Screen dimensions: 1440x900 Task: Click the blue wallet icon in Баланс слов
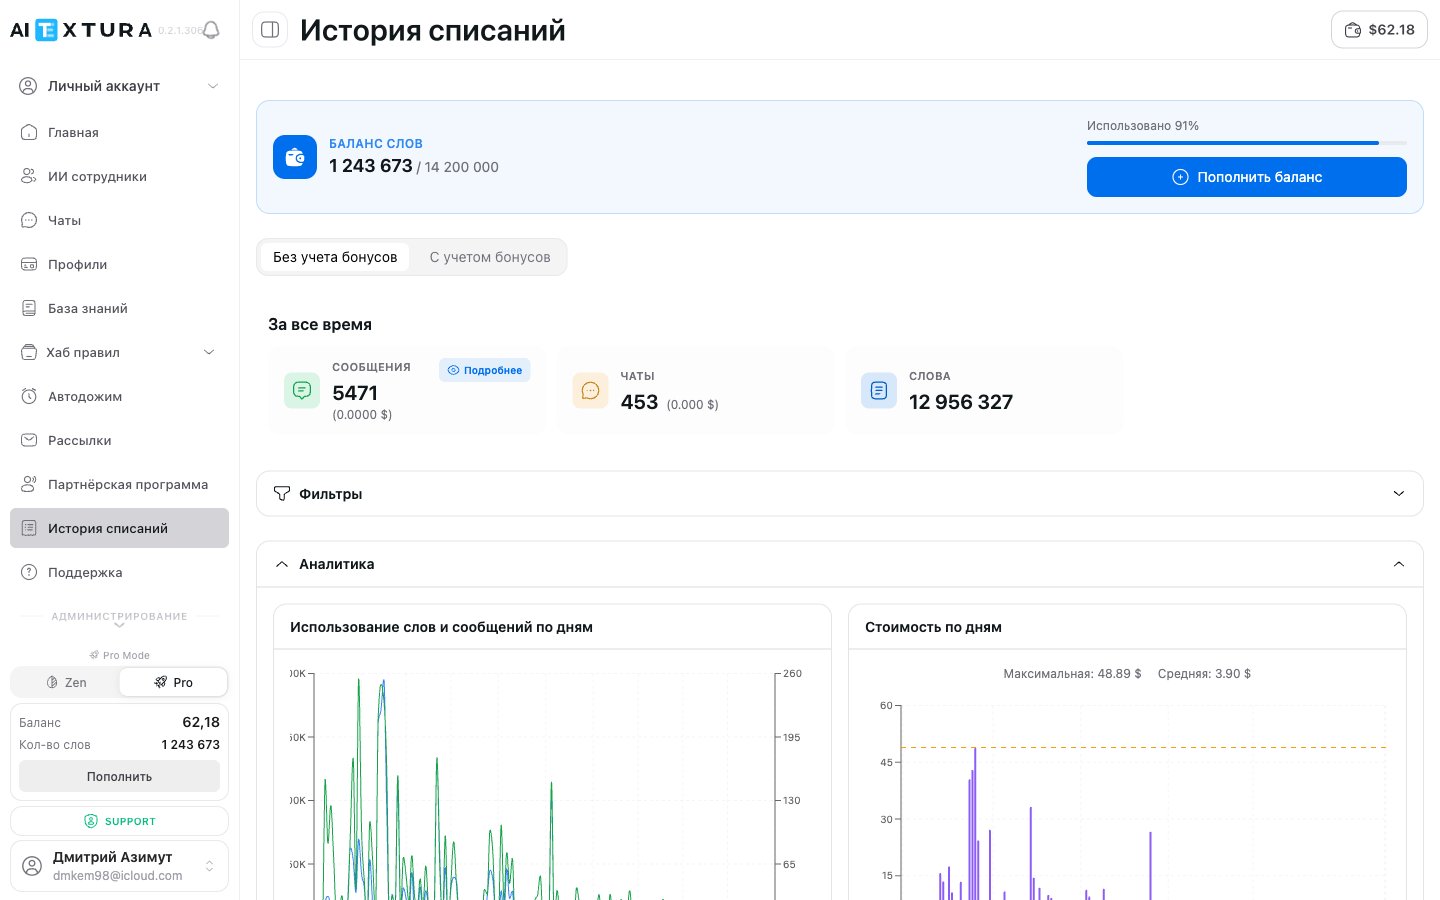tap(295, 157)
